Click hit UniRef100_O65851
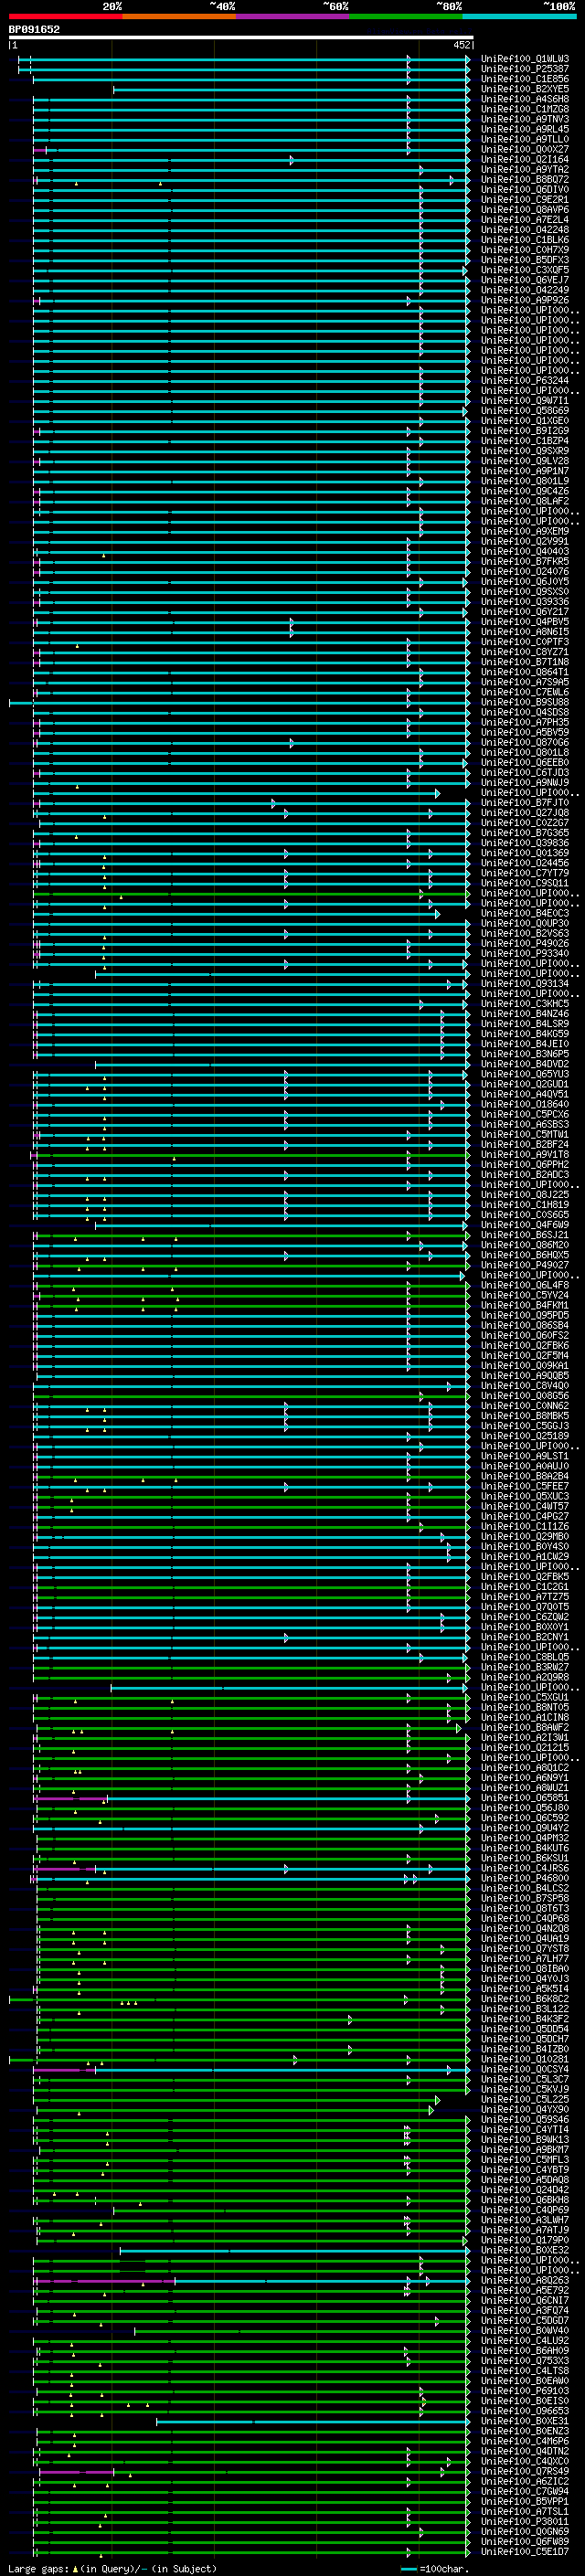Viewport: 585px width, 2576px height. coord(525,1798)
